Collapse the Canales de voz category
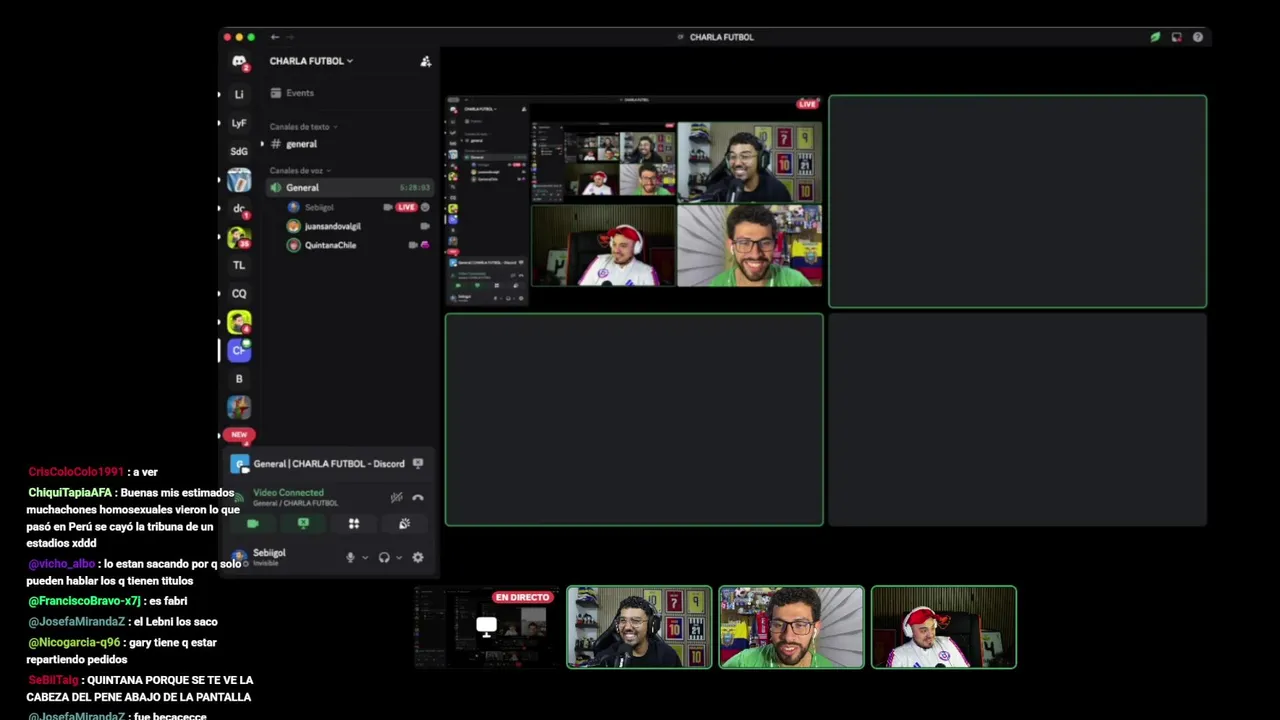This screenshot has width=1280, height=720. 299,171
